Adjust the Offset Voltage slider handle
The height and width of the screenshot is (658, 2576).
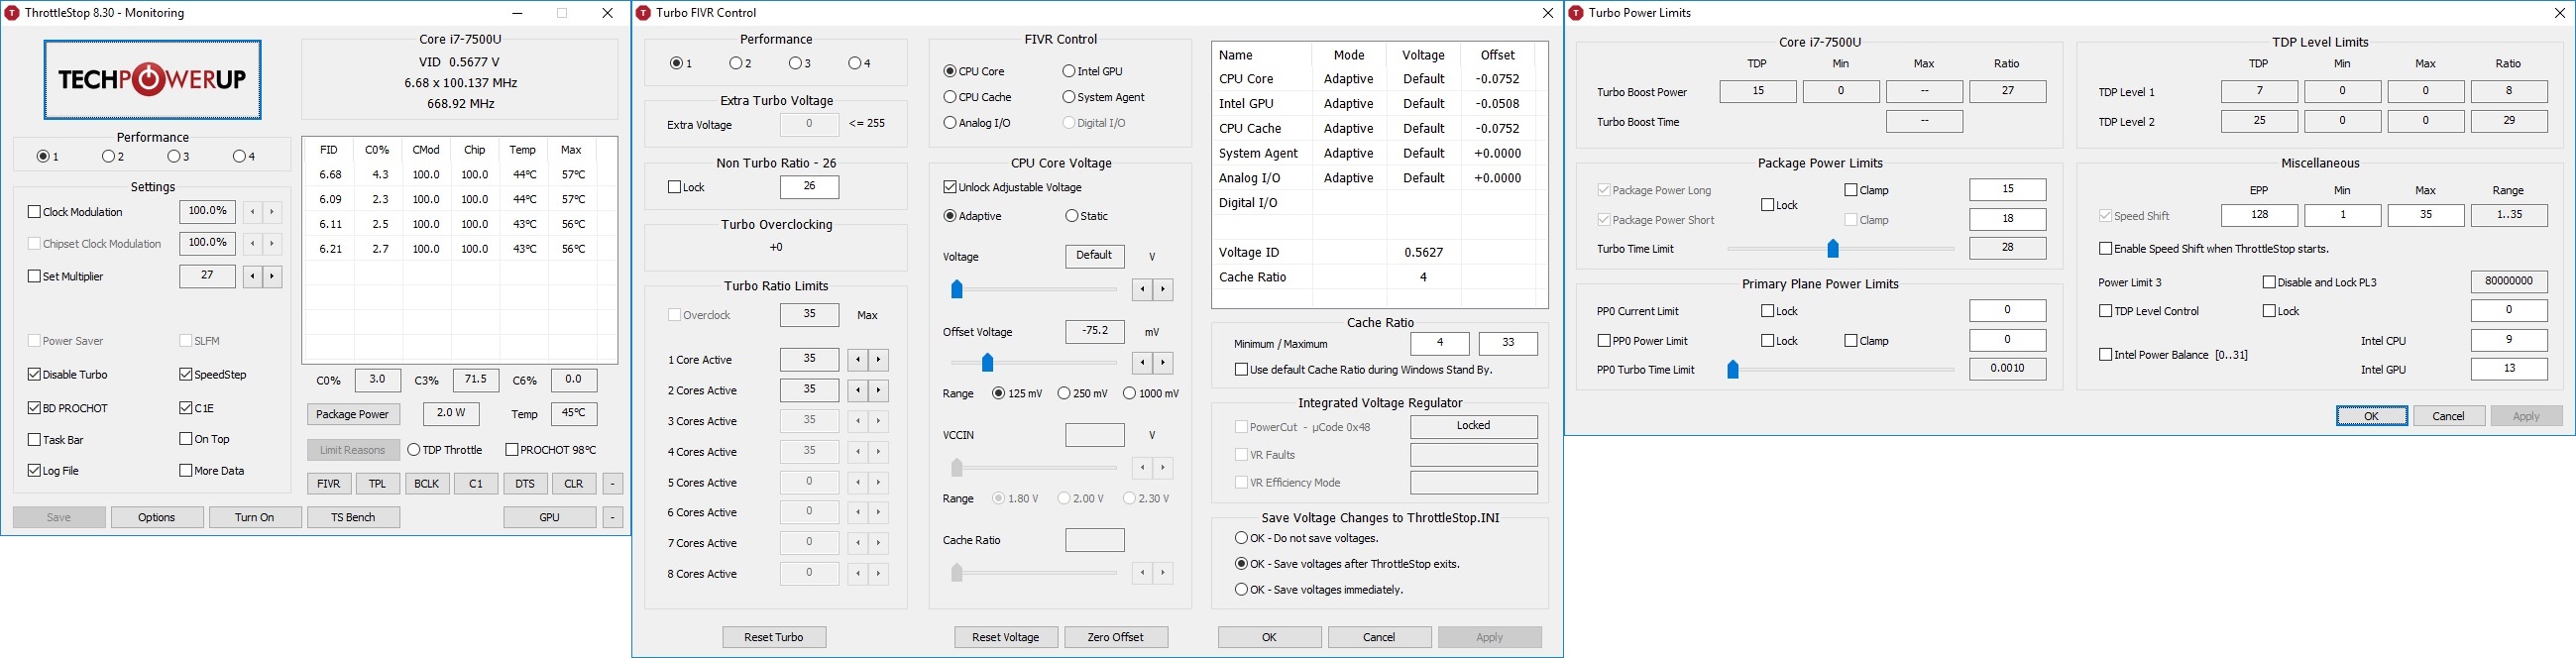pyautogui.click(x=987, y=362)
